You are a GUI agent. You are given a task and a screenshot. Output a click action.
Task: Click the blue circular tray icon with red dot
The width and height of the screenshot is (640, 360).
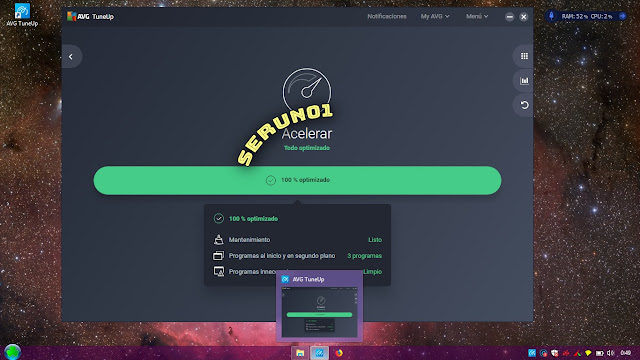[x=543, y=353]
